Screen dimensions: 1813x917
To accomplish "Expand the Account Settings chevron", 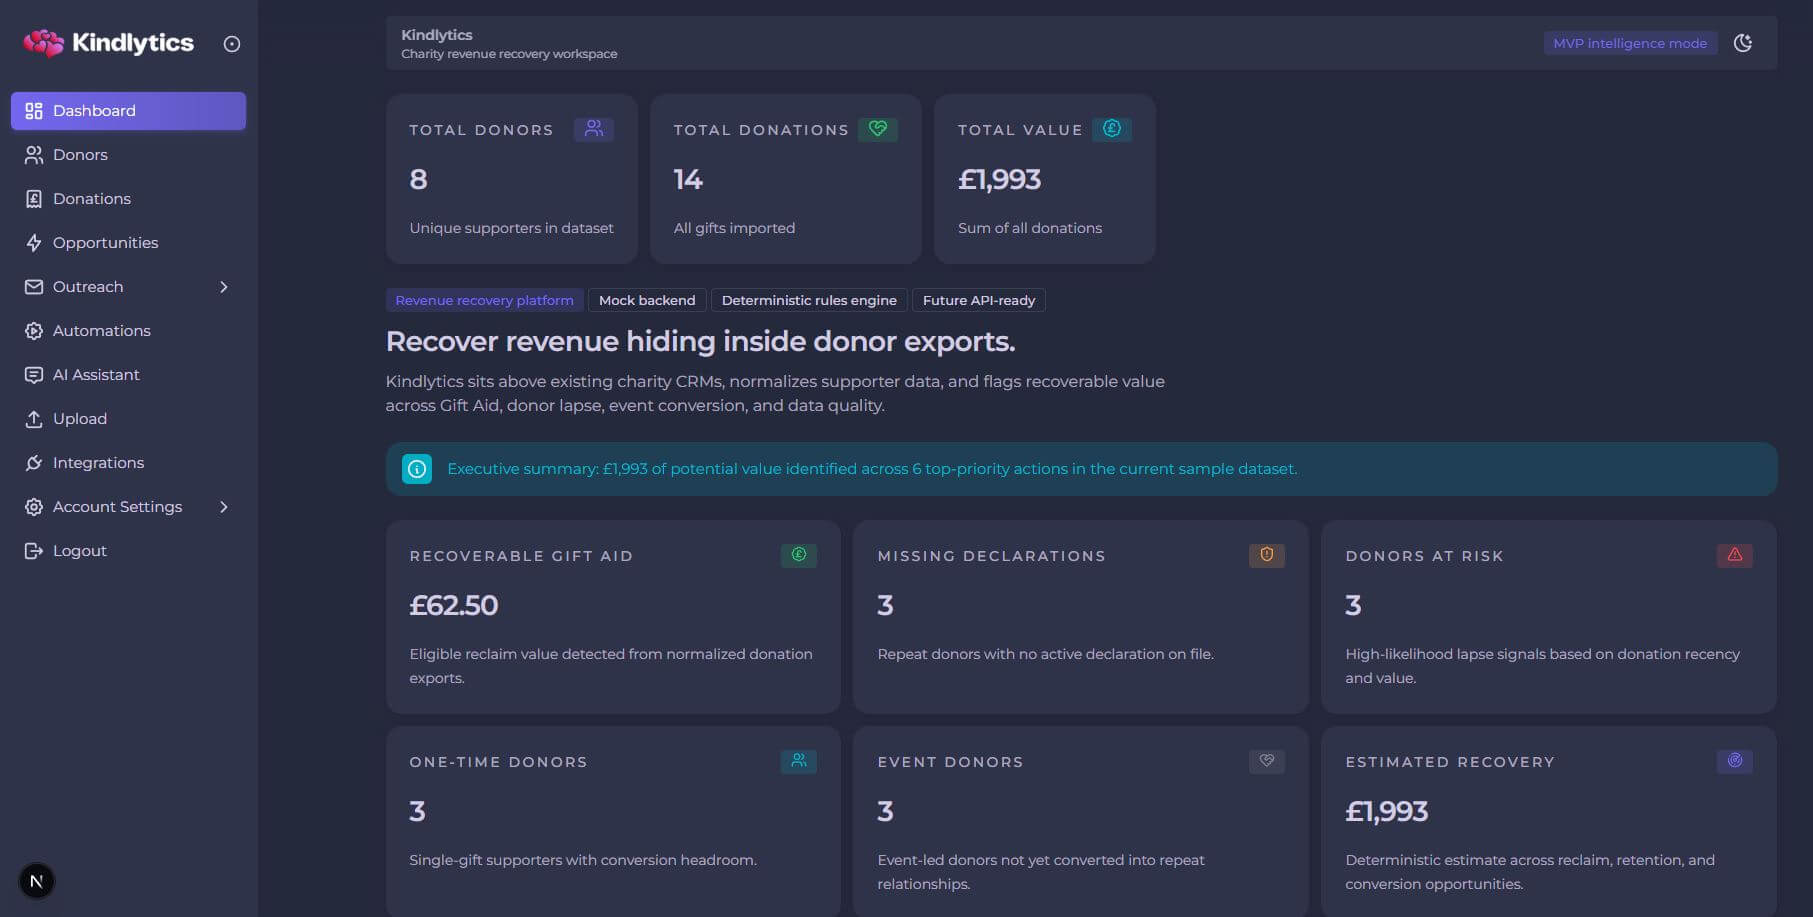I will pyautogui.click(x=224, y=507).
